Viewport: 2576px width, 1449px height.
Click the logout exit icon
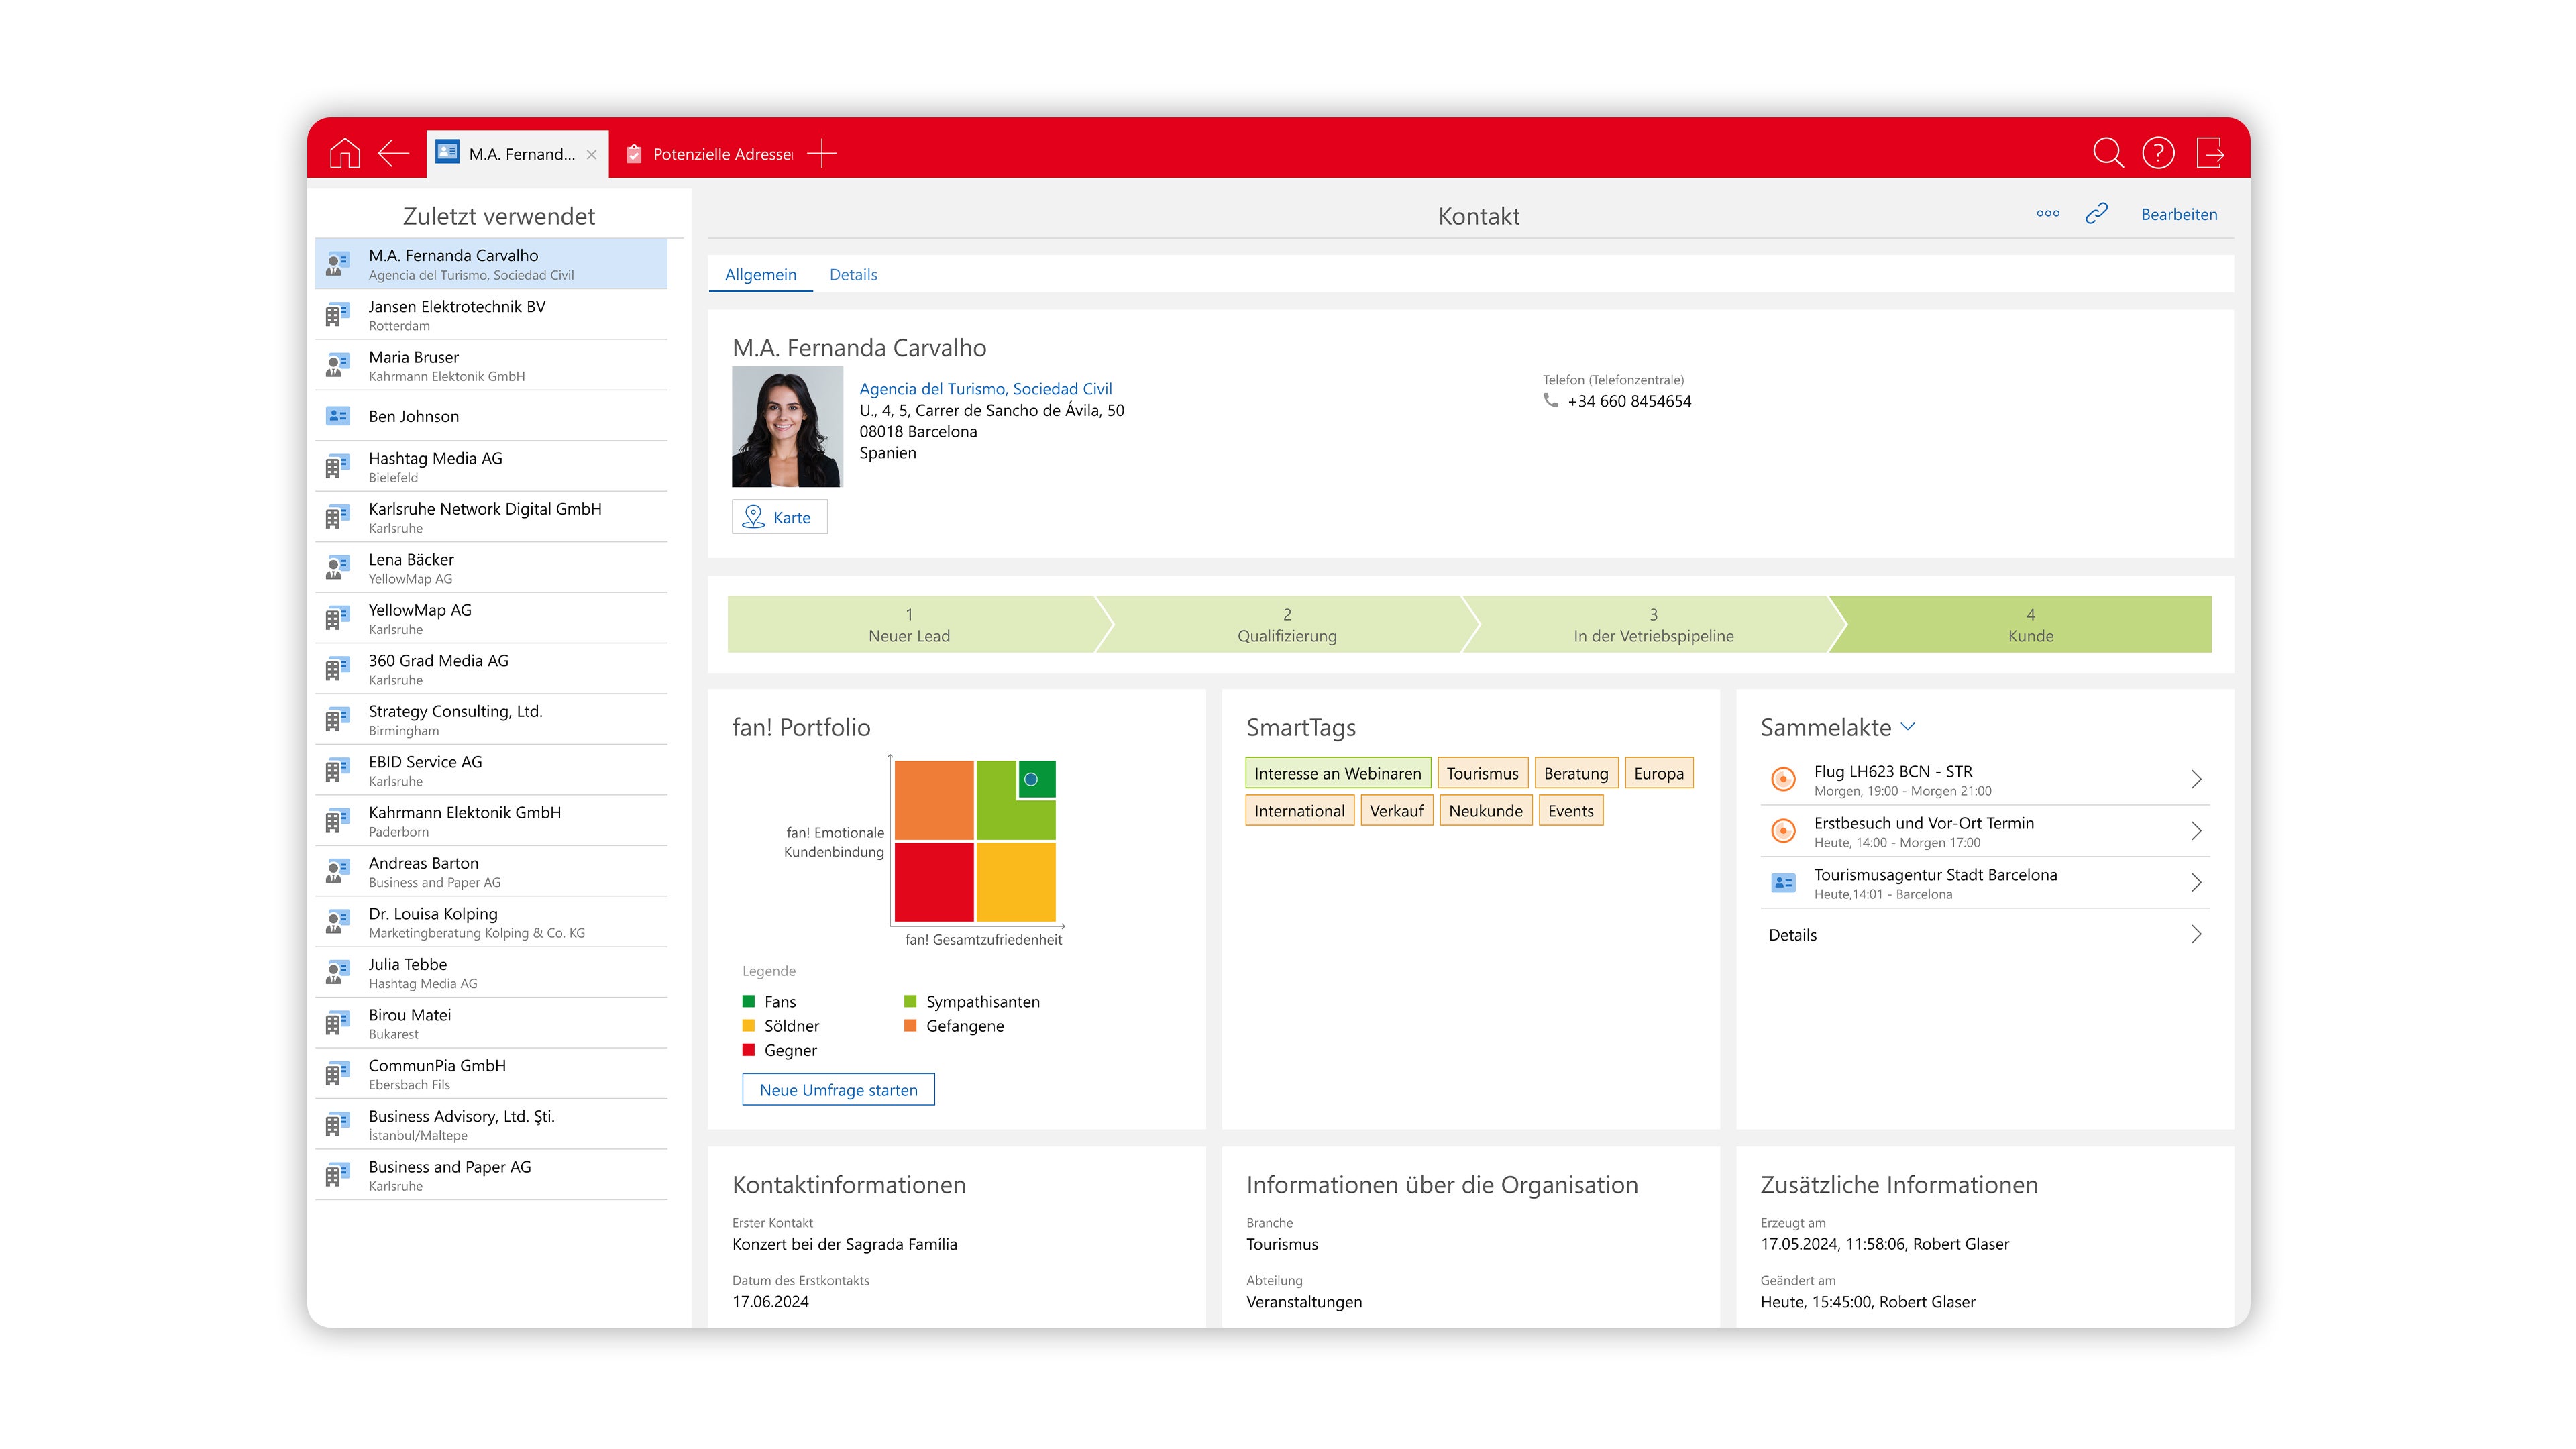[x=2210, y=153]
